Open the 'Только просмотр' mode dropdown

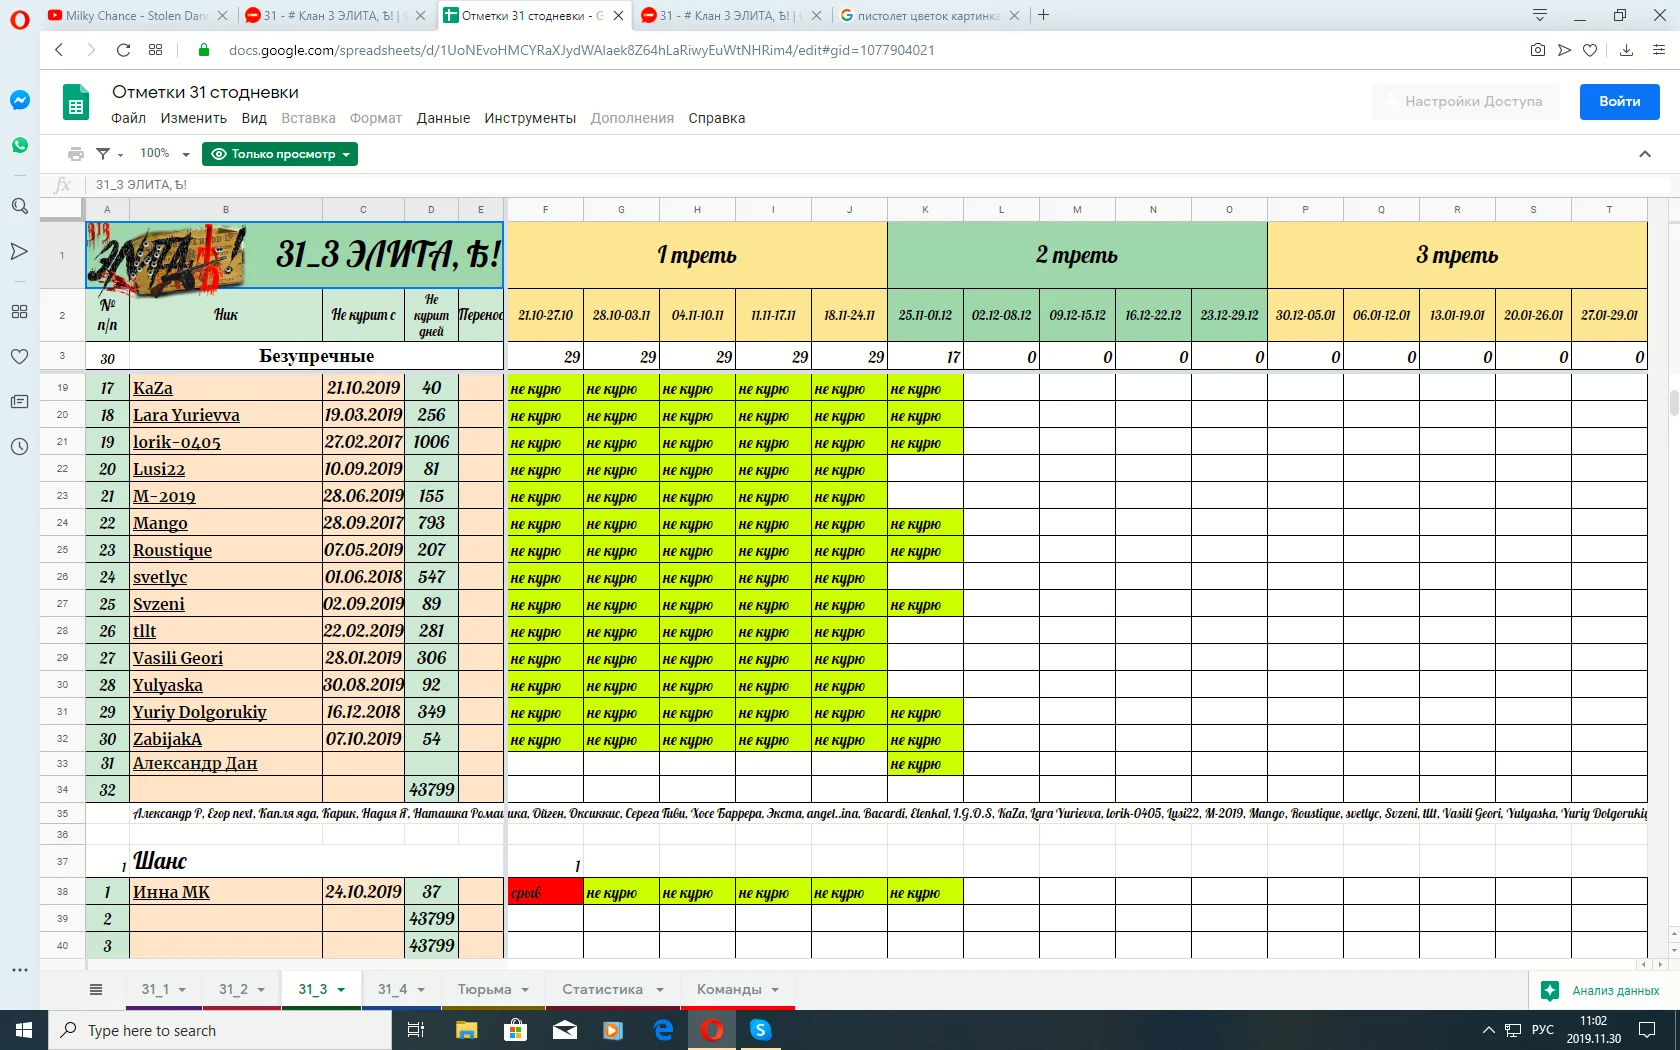280,154
